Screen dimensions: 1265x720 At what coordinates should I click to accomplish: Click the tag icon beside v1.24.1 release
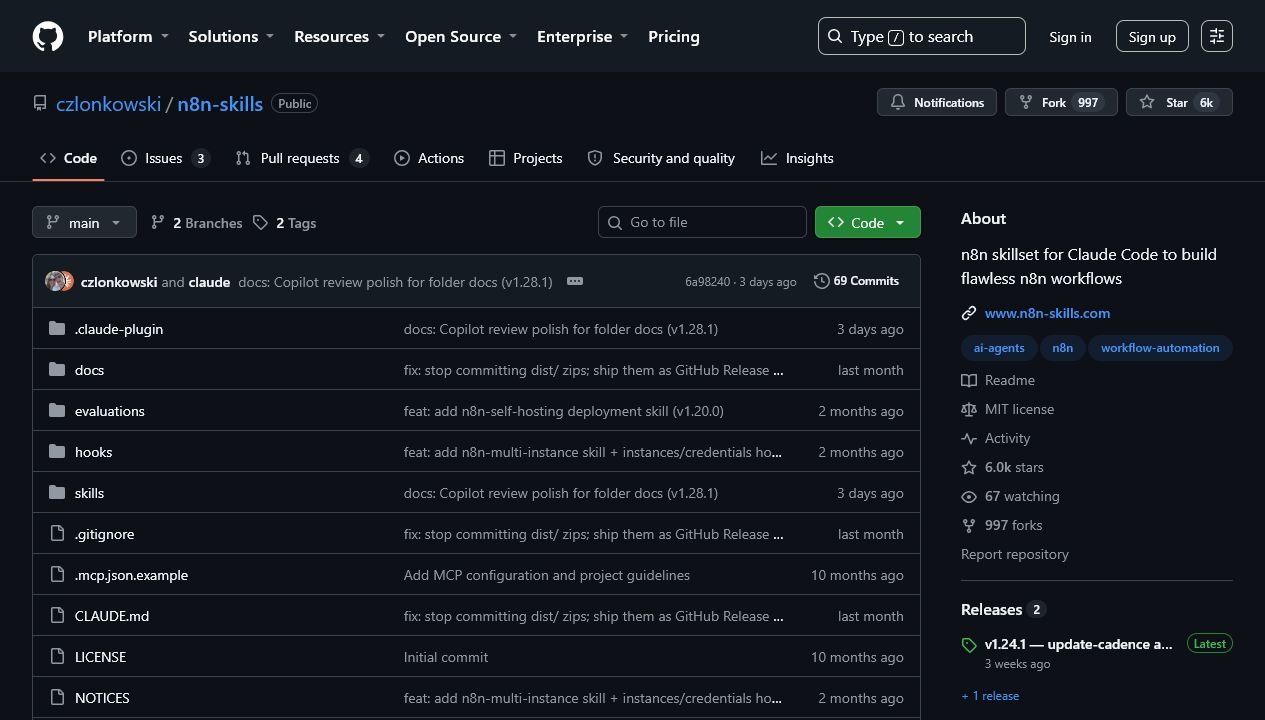click(969, 645)
